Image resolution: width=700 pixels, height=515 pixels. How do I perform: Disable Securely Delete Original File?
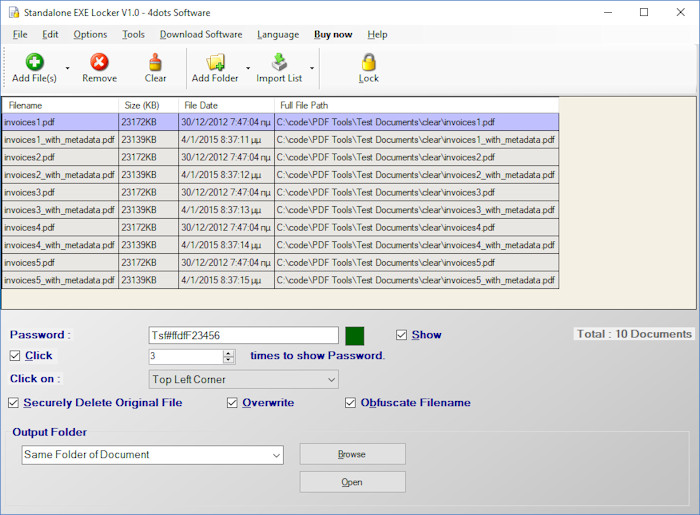(14, 403)
